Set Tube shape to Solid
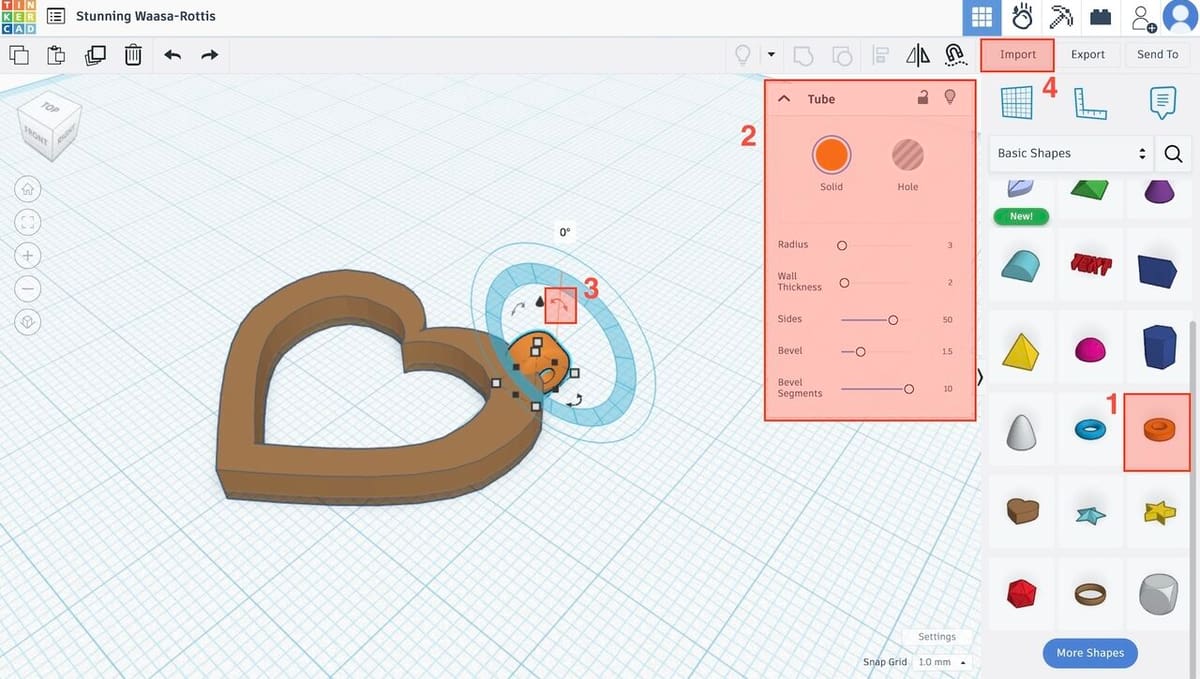Image resolution: width=1200 pixels, height=679 pixels. (x=831, y=155)
